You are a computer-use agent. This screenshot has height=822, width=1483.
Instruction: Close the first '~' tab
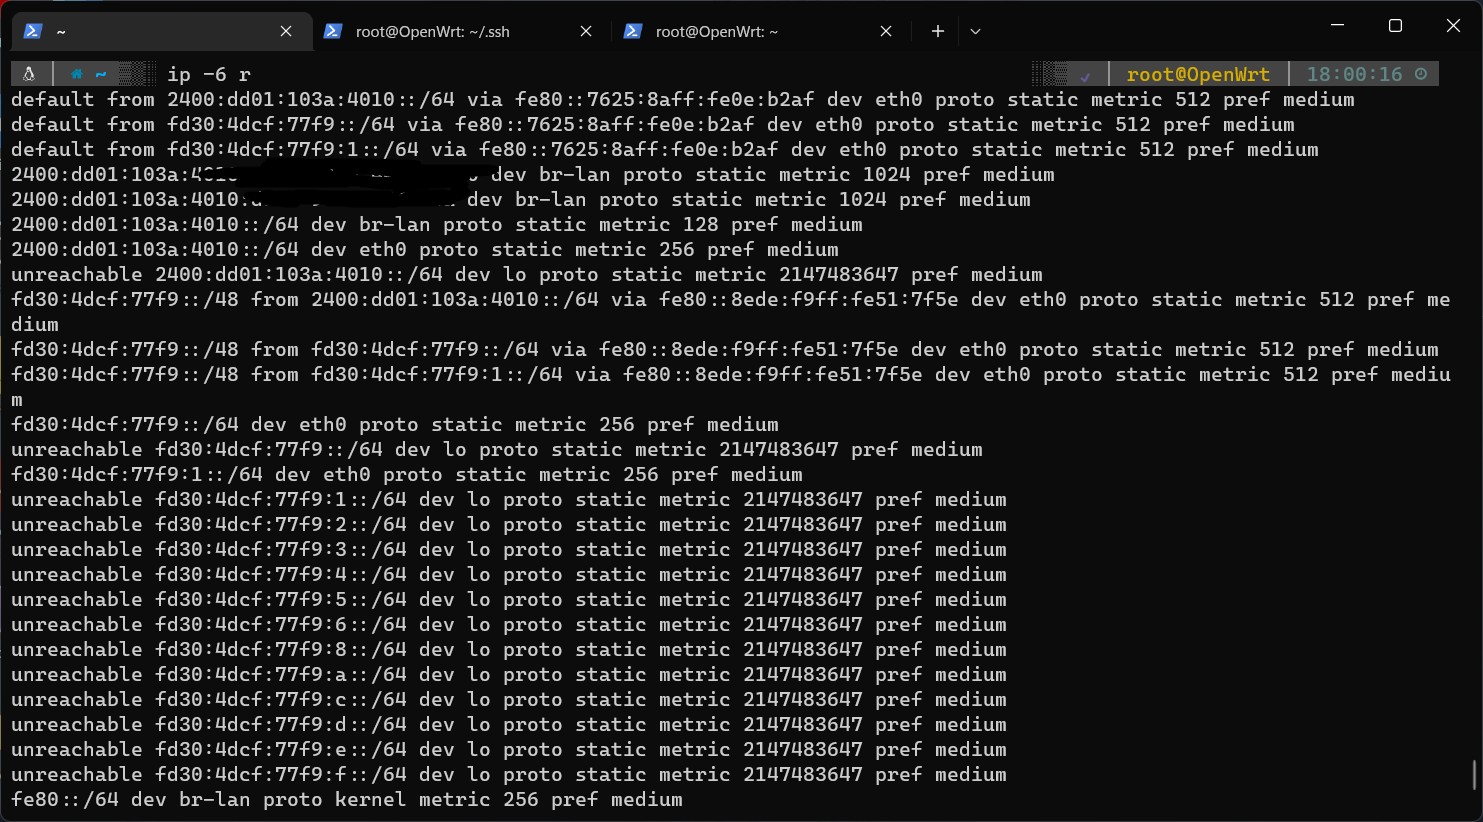coord(286,31)
